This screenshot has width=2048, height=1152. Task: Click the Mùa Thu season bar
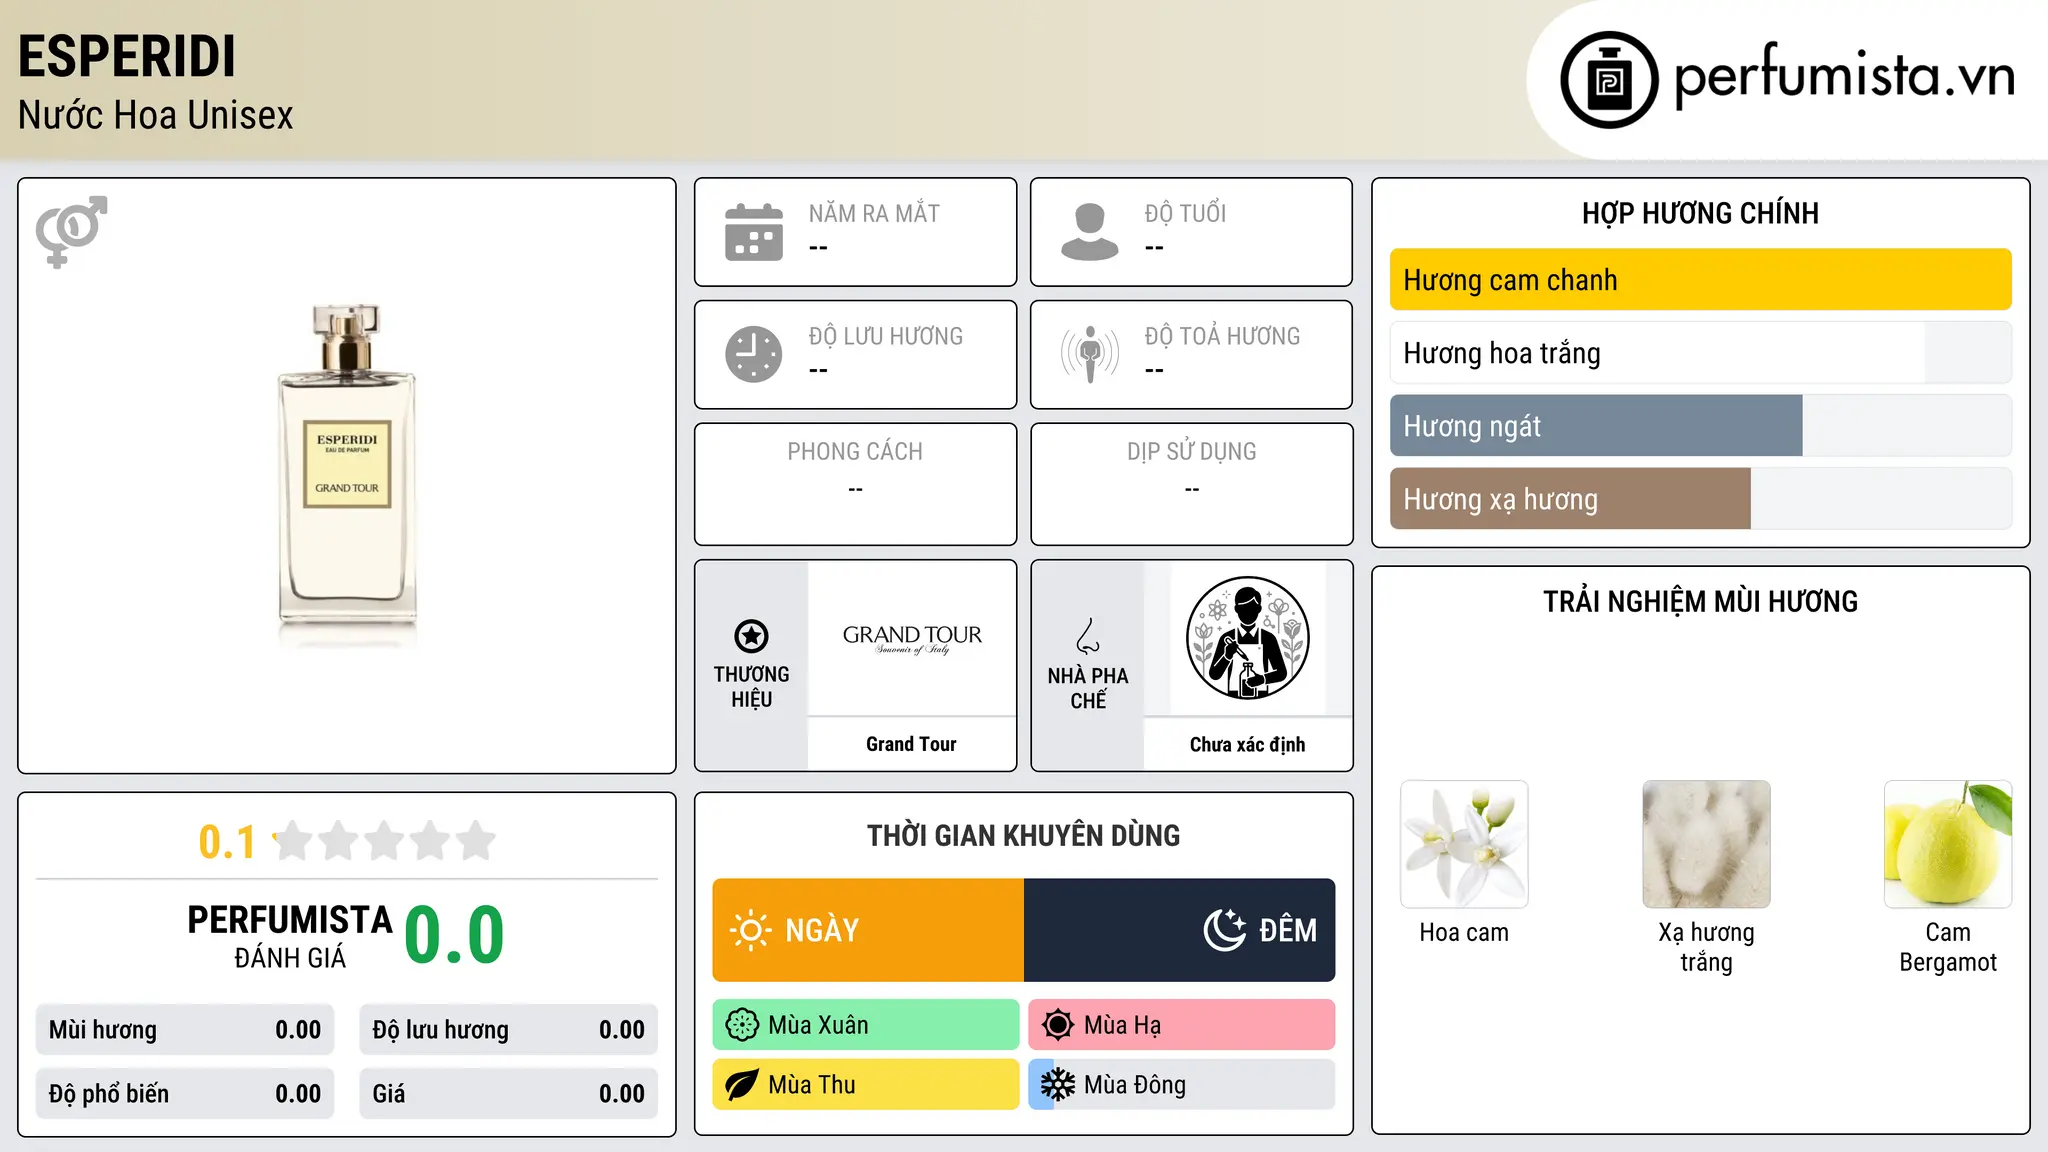click(866, 1085)
